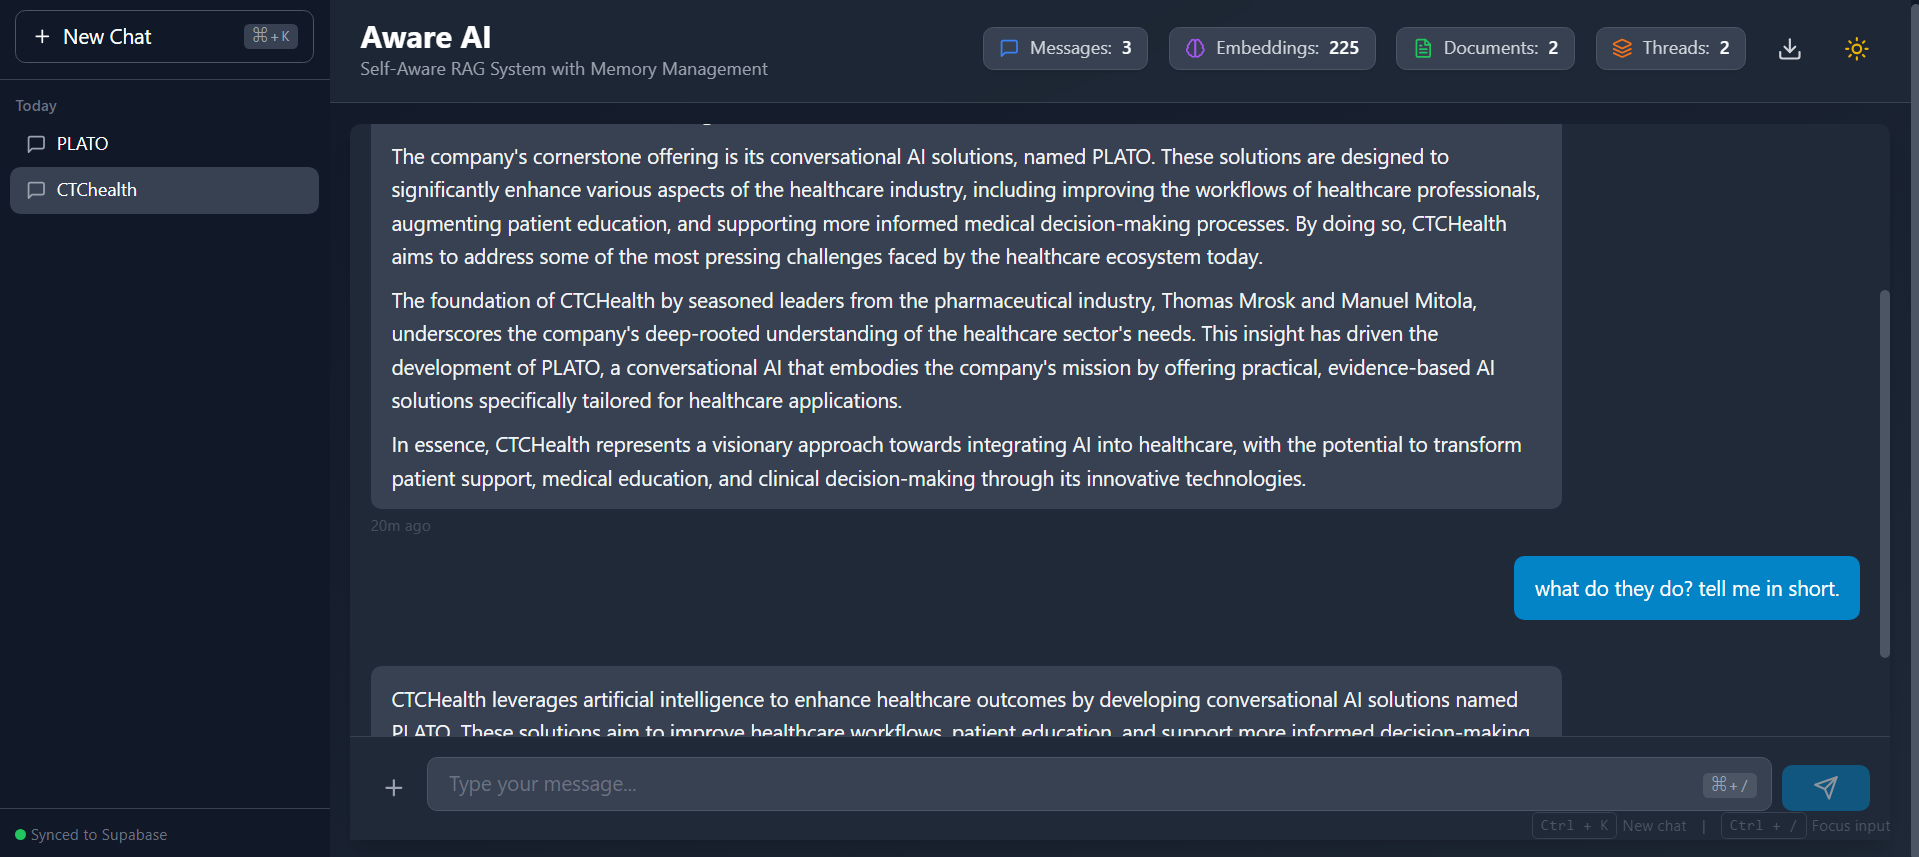Click the Threads: 2 stat badge

tap(1670, 48)
